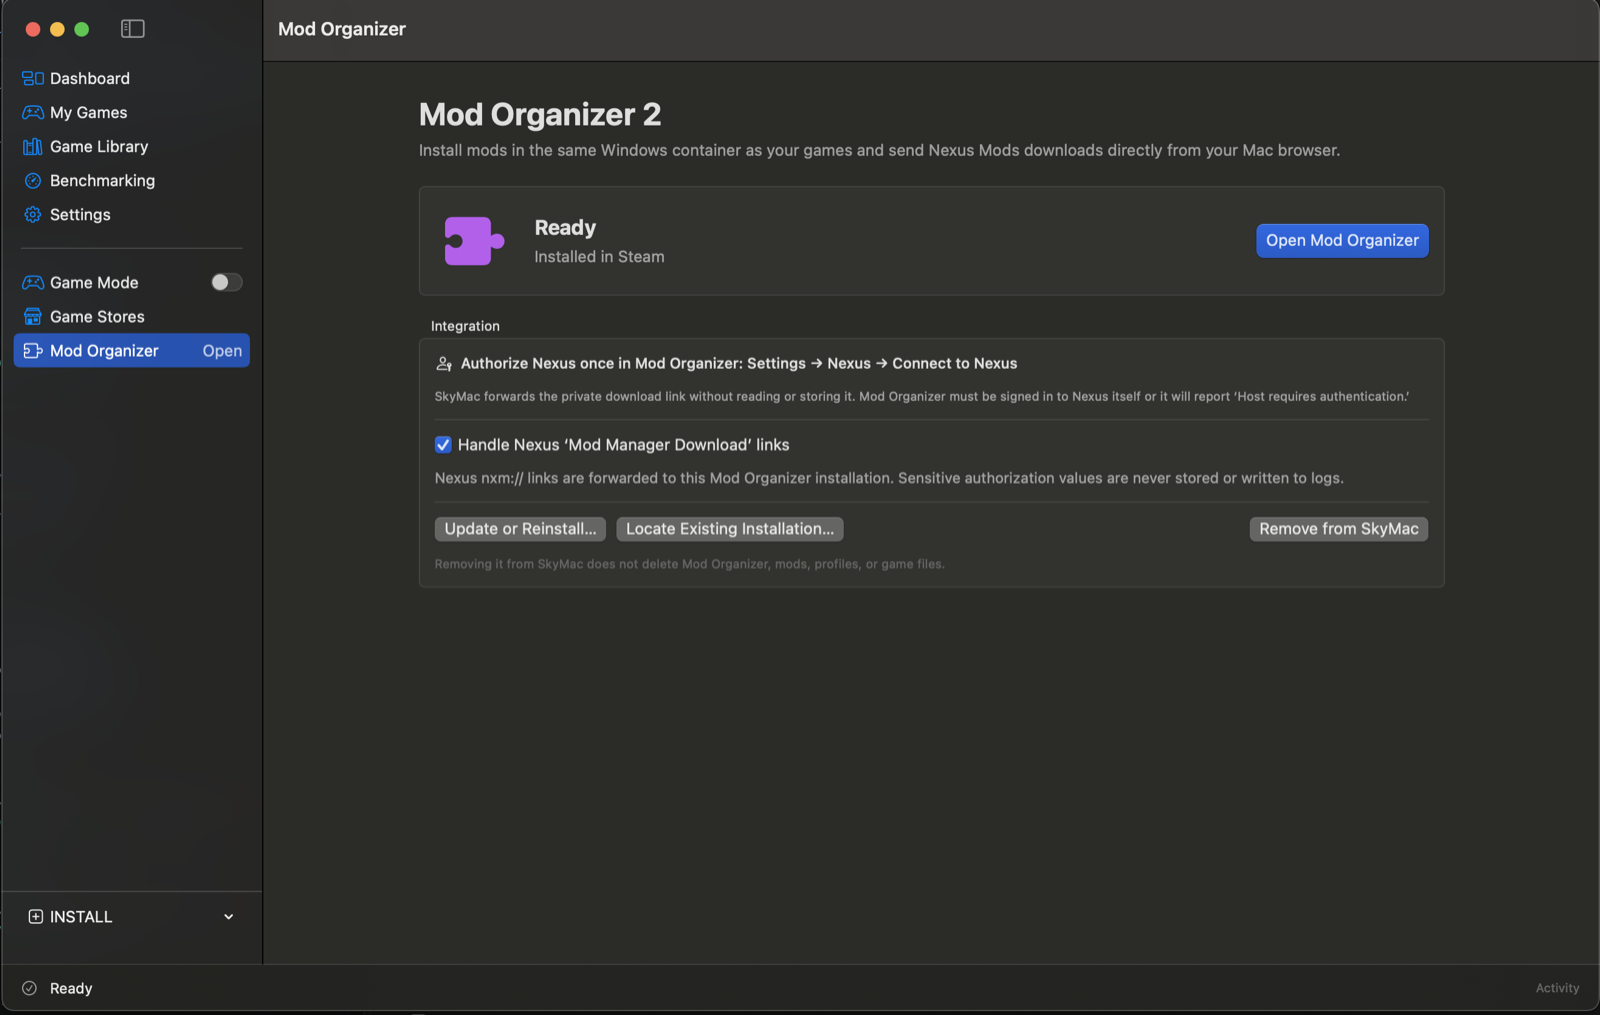The height and width of the screenshot is (1015, 1600).
Task: Open the Activity panel in status bar
Action: pyautogui.click(x=1557, y=988)
